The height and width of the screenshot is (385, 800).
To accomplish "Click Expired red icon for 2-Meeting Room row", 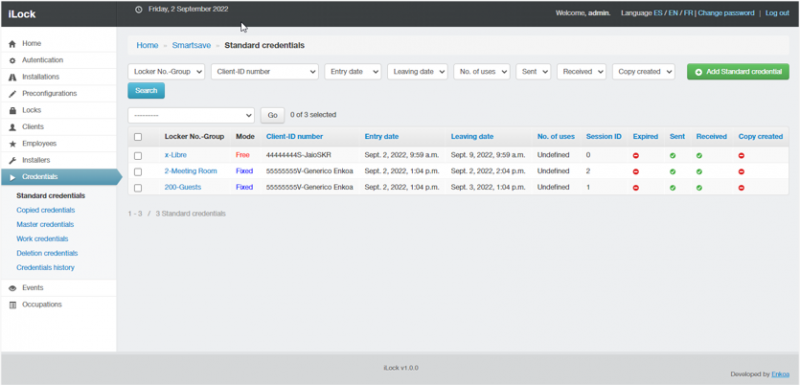I will click(x=636, y=172).
